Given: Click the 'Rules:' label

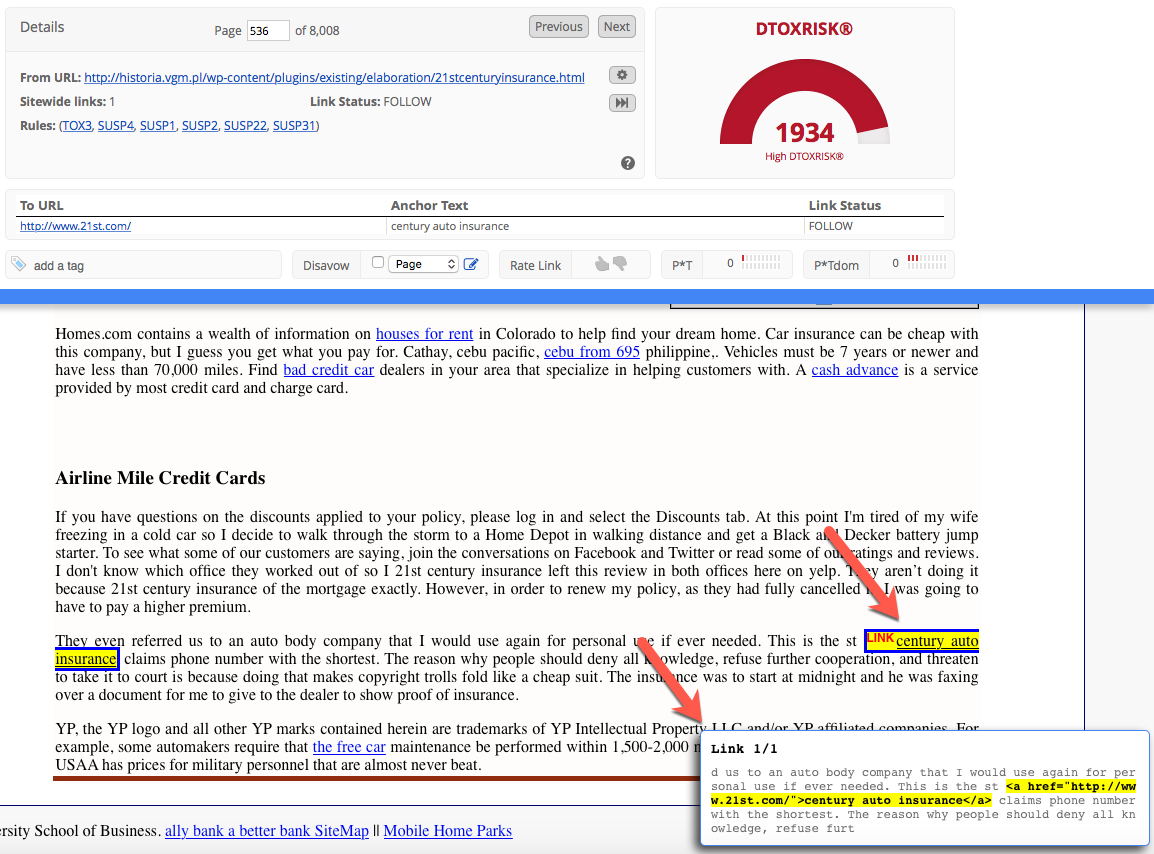Looking at the screenshot, I should point(38,125).
